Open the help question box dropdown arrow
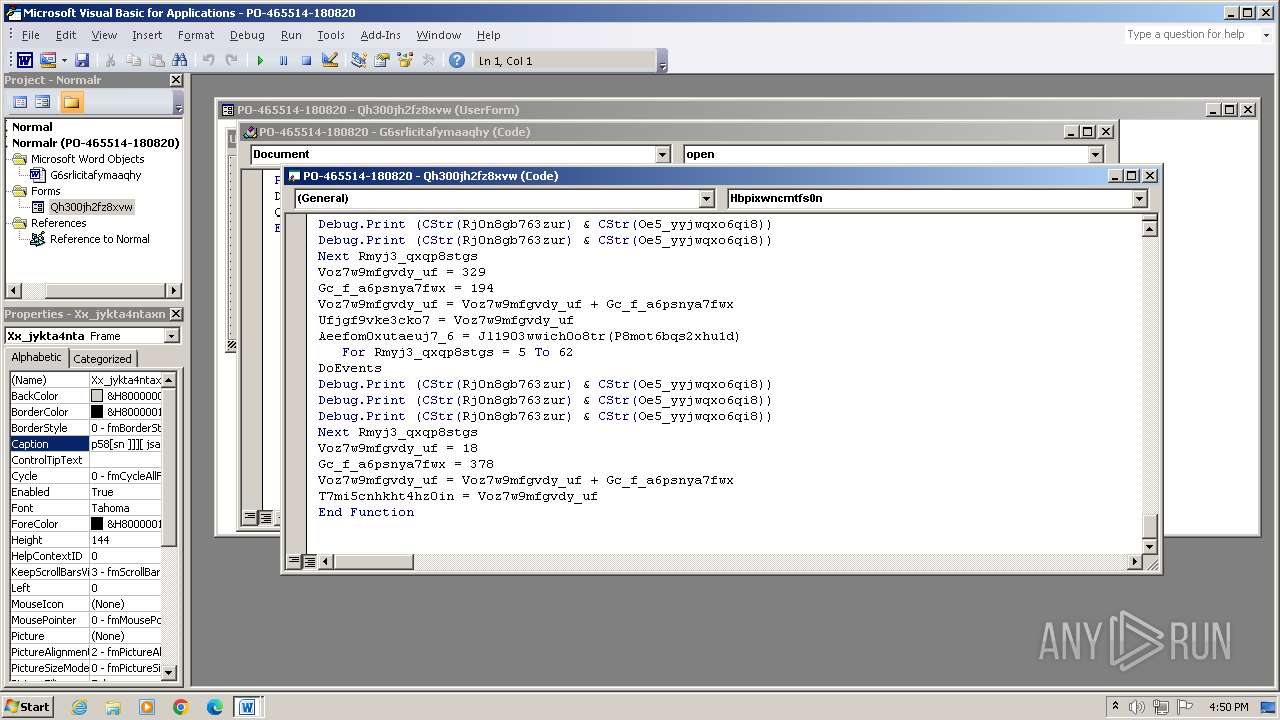The width and height of the screenshot is (1280, 720). tap(1265, 35)
